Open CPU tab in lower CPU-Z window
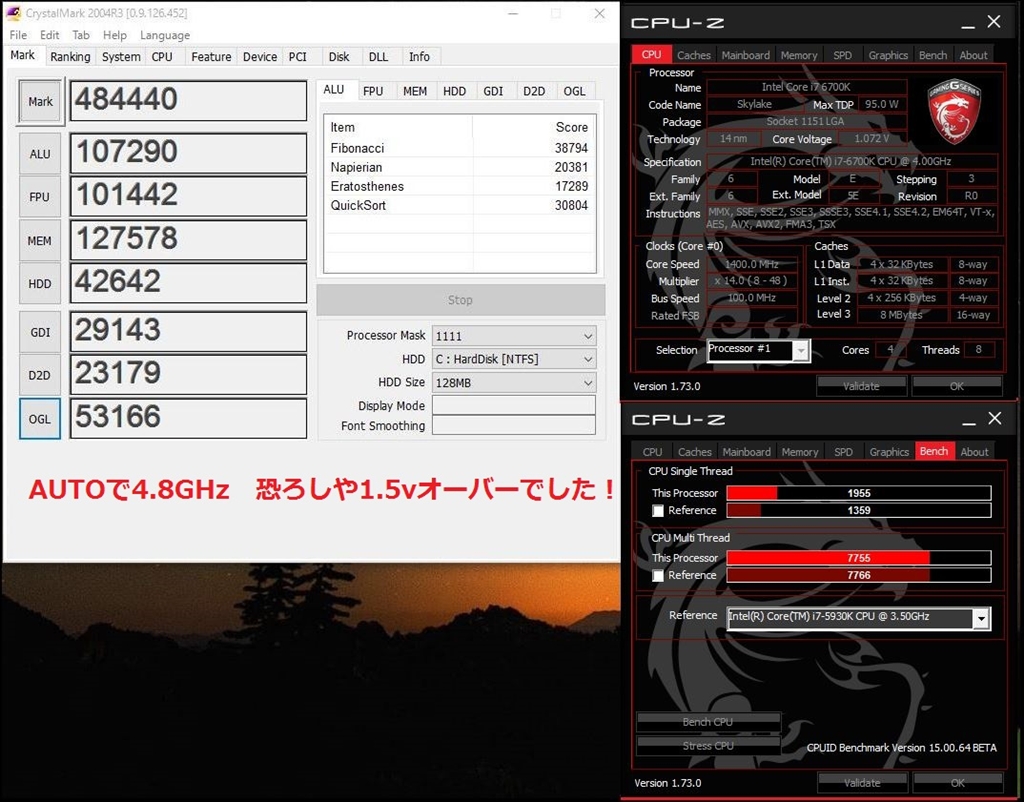 [652, 452]
